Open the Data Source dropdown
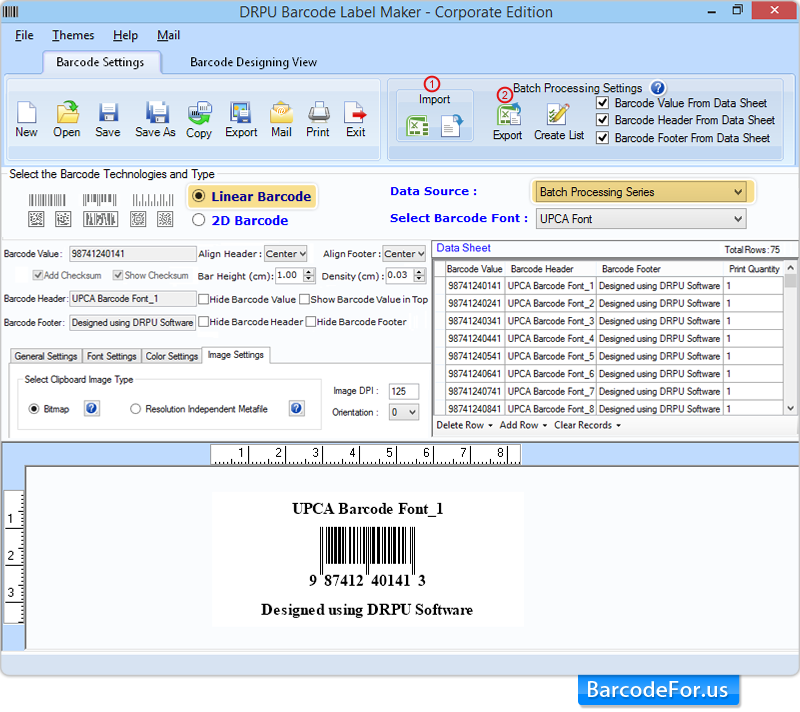Screen dimensions: 800x712 pyautogui.click(x=640, y=192)
